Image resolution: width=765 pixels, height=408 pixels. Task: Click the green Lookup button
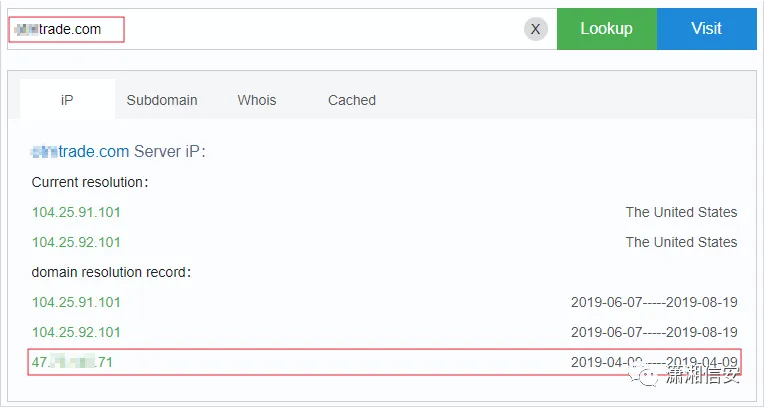click(606, 29)
